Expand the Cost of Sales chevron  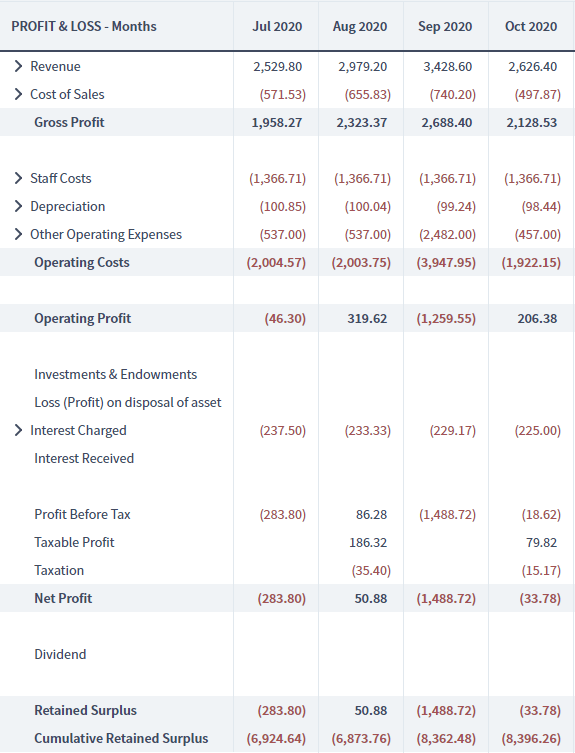18,94
